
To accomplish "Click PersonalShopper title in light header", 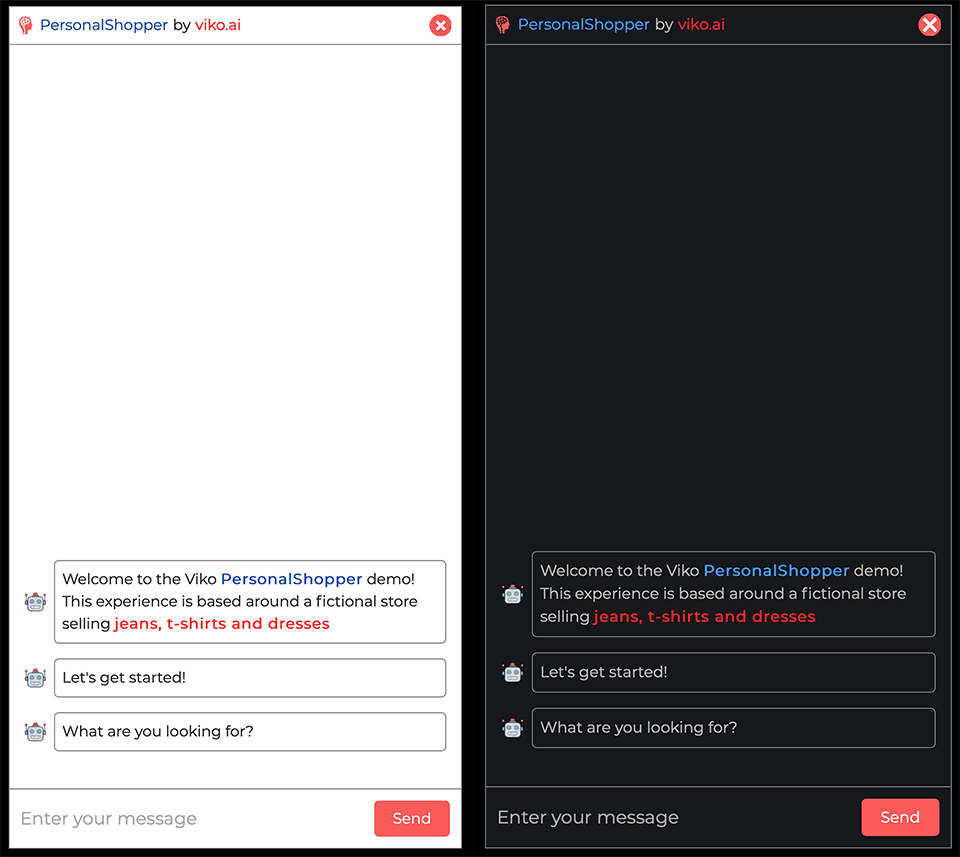I will coord(103,25).
